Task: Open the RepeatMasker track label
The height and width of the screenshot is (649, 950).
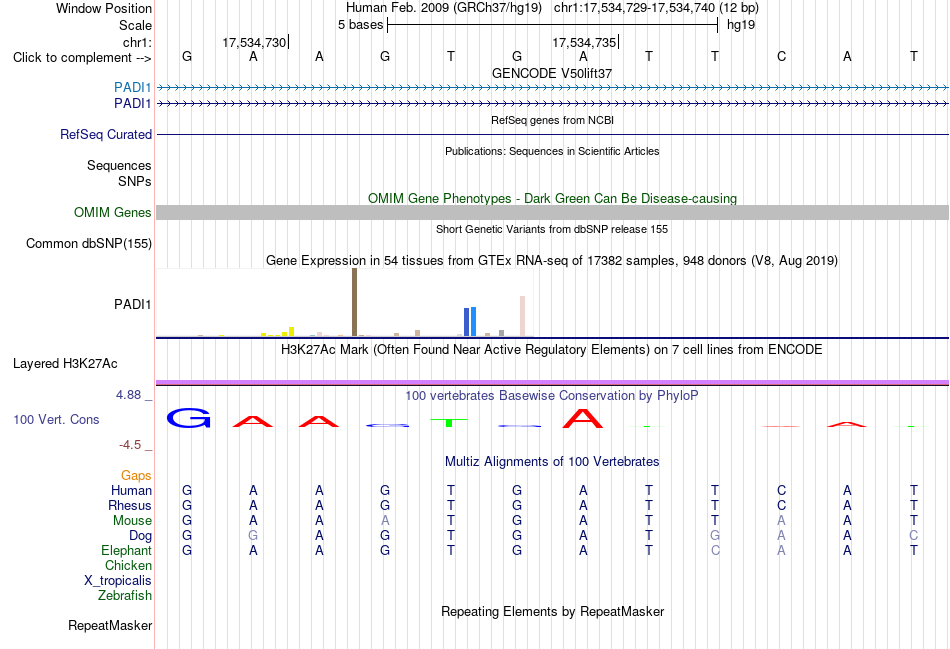Action: coord(110,625)
